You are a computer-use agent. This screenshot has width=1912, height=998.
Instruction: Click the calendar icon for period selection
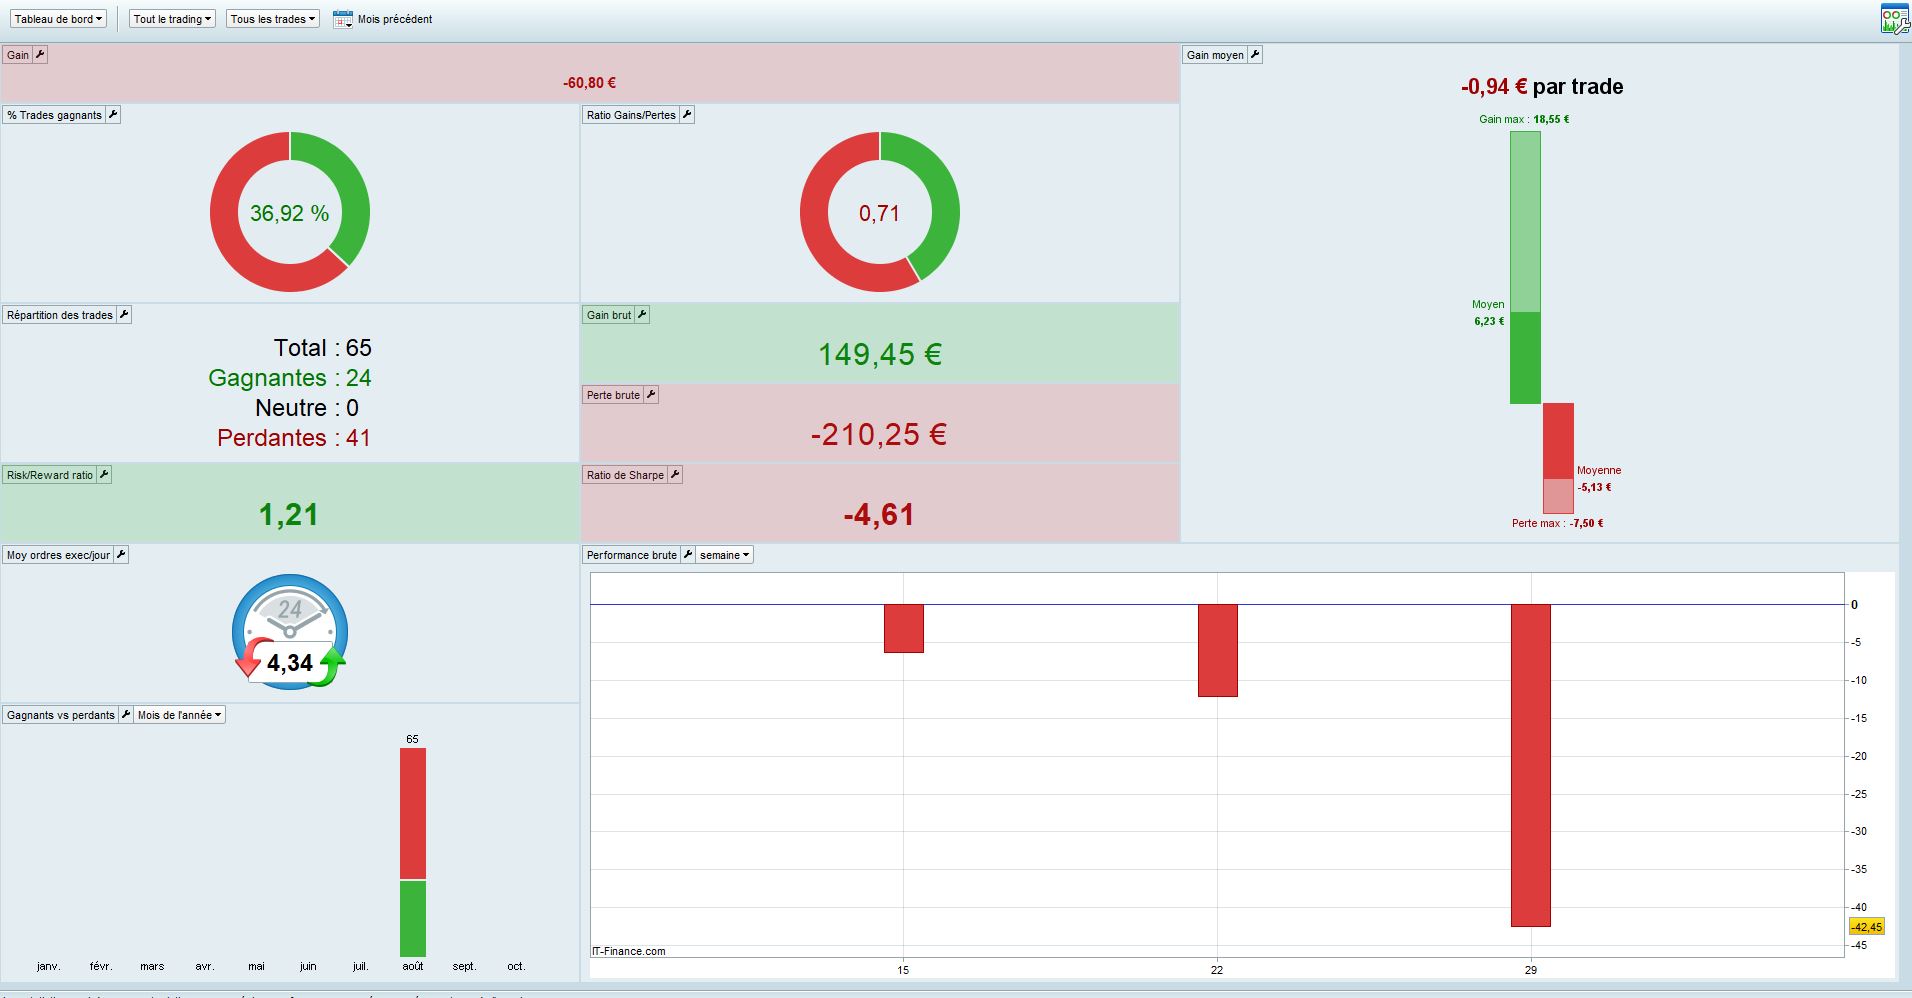click(x=343, y=19)
